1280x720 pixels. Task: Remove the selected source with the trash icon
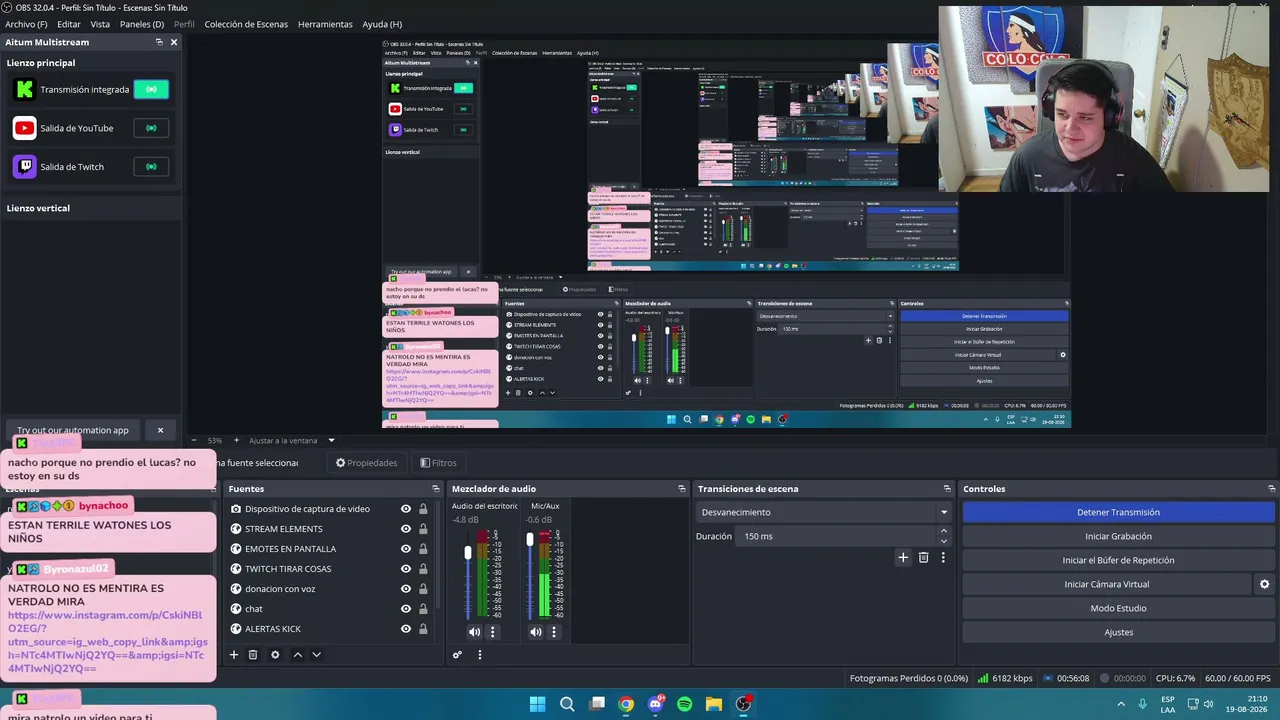[x=253, y=655]
